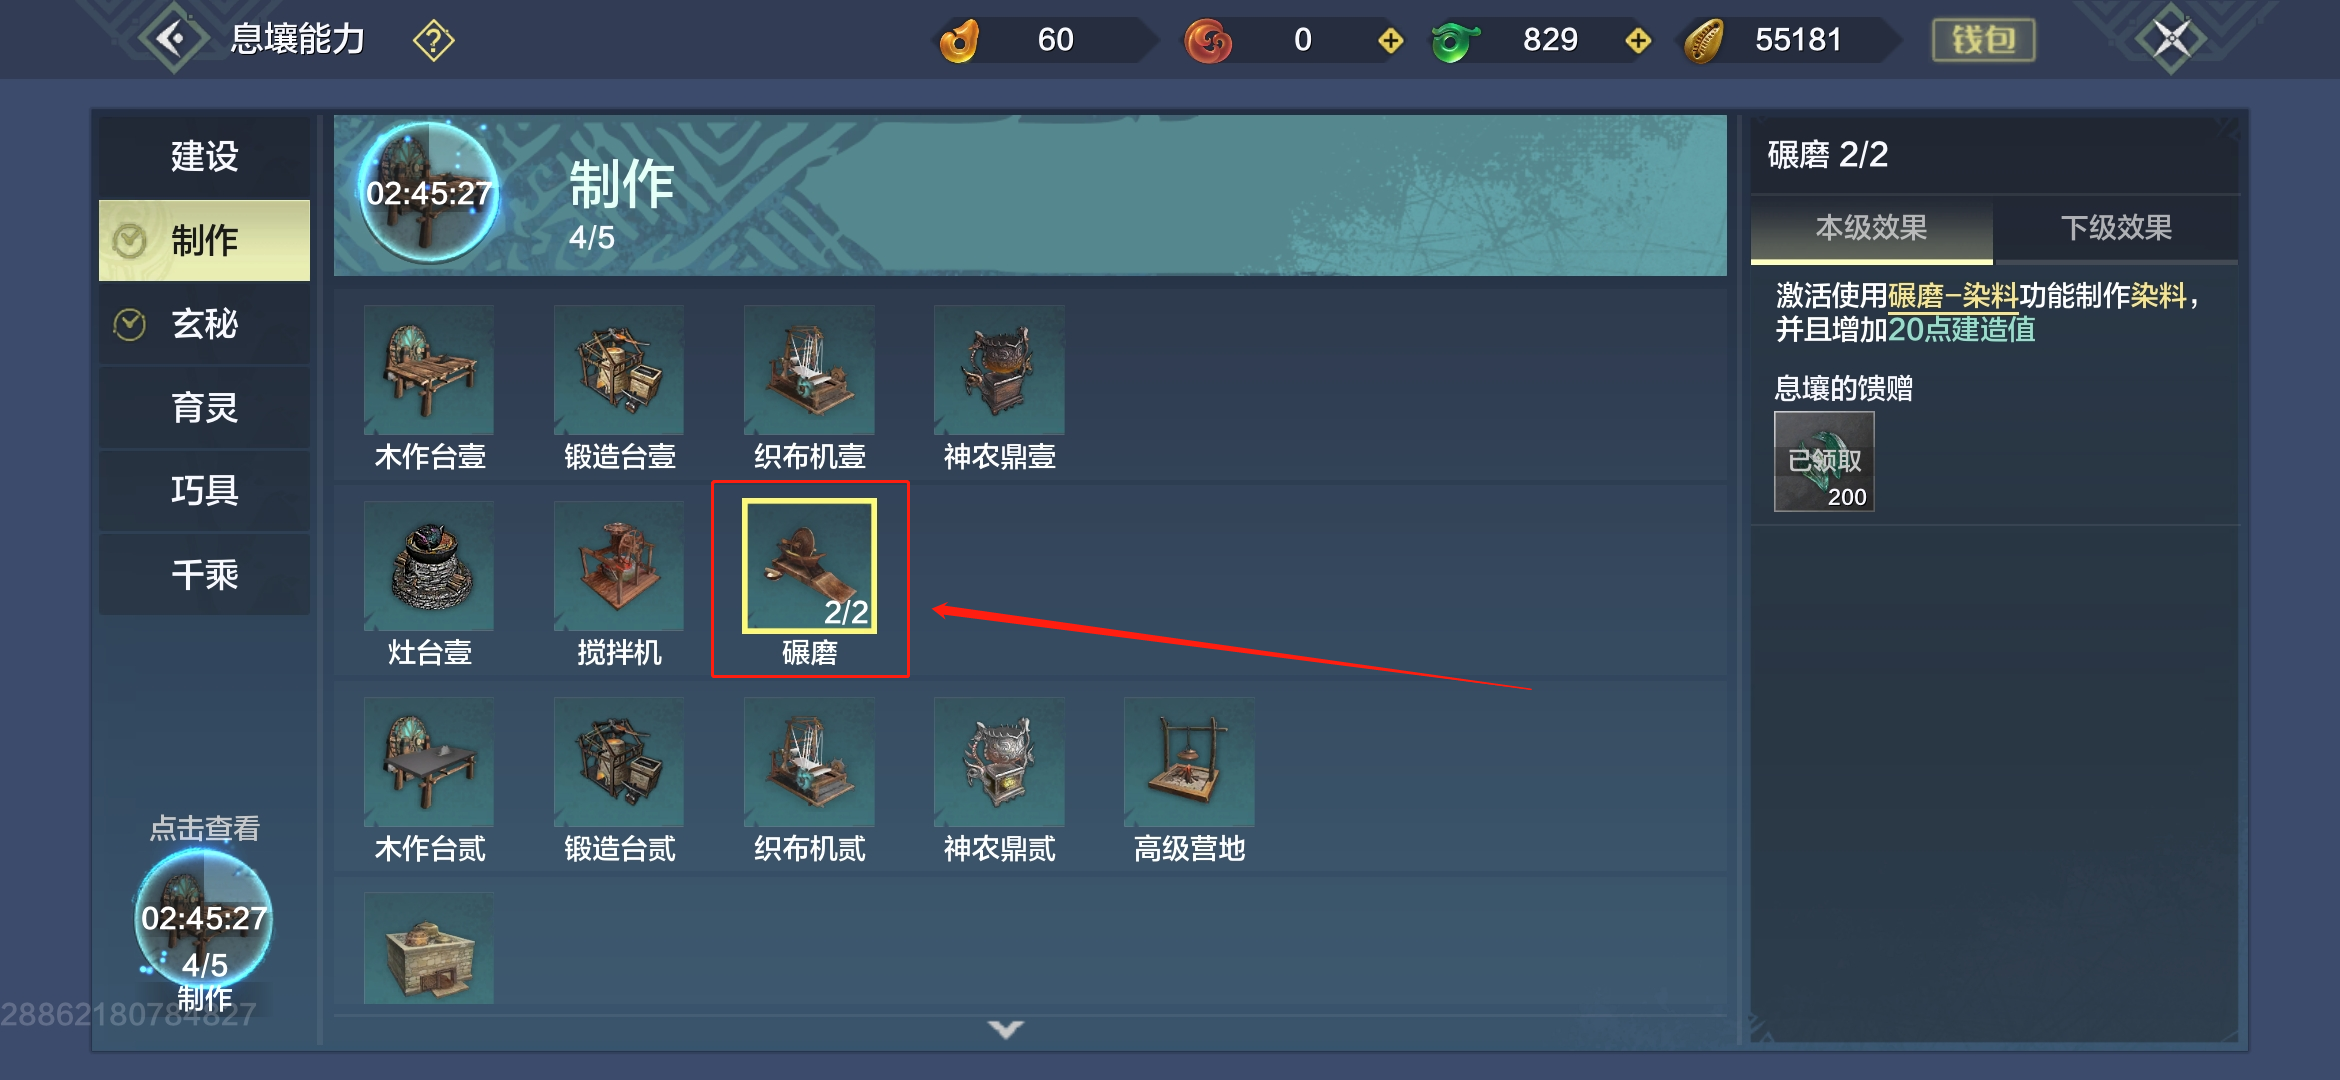Expand the list with the down chevron
Viewport: 2340px width, 1080px height.
1006,1029
